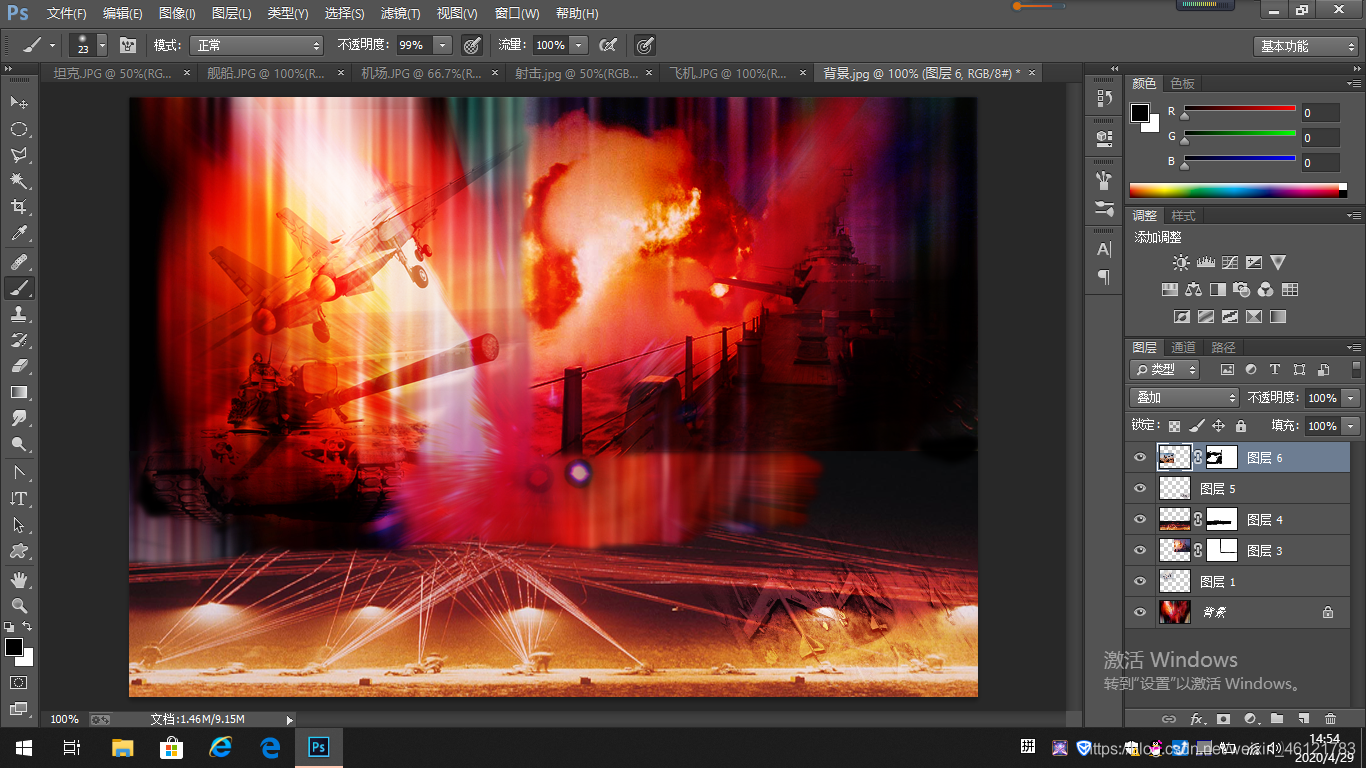
Task: Select the Polygonal Lasso tool
Action: pyautogui.click(x=19, y=155)
